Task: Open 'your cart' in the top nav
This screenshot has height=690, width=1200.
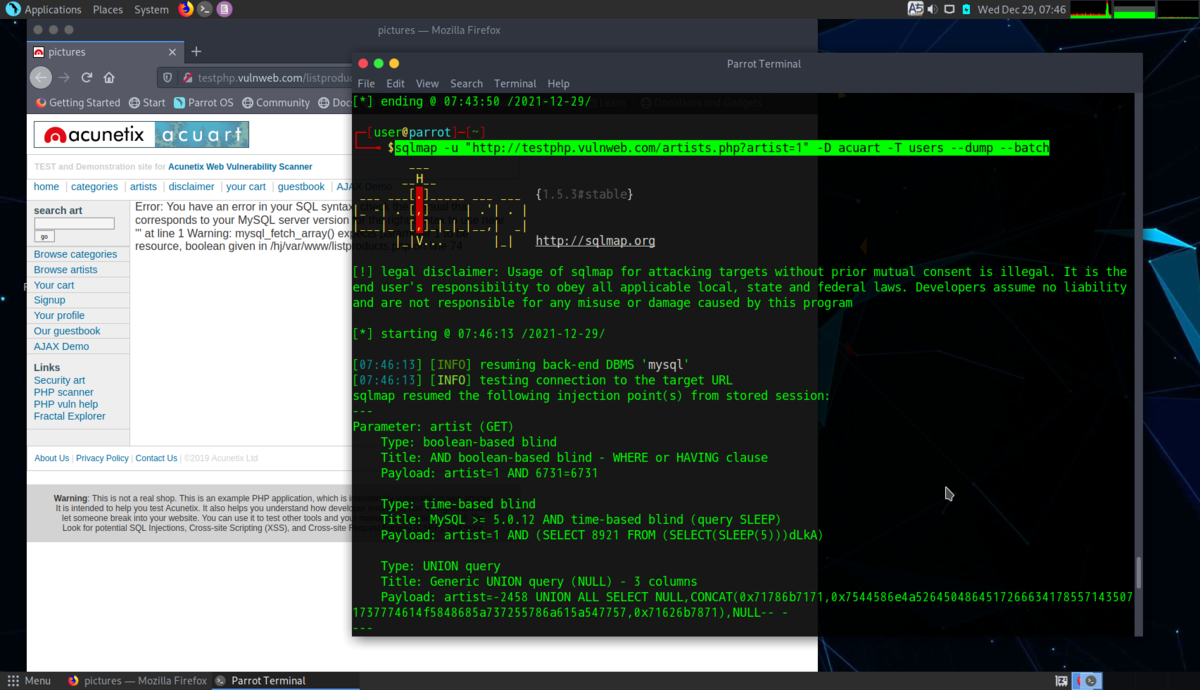Action: [x=246, y=187]
